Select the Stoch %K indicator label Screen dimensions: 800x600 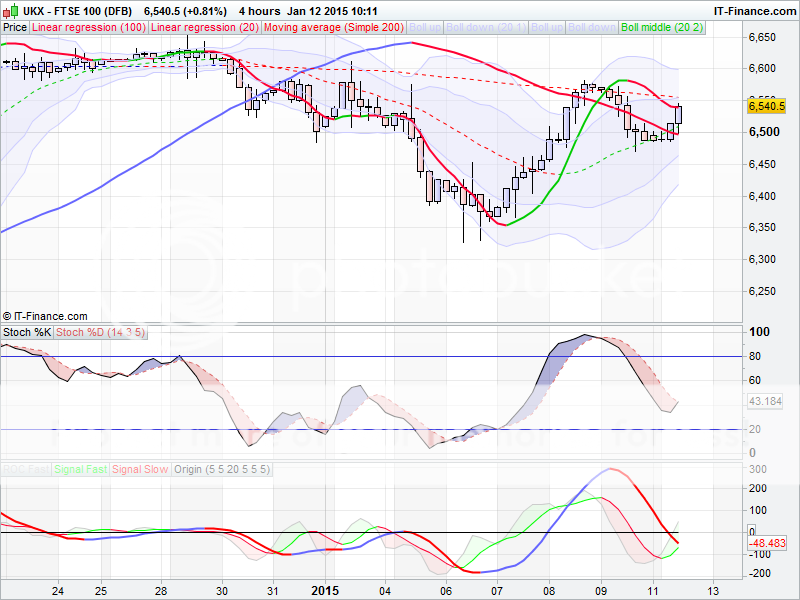pos(26,331)
